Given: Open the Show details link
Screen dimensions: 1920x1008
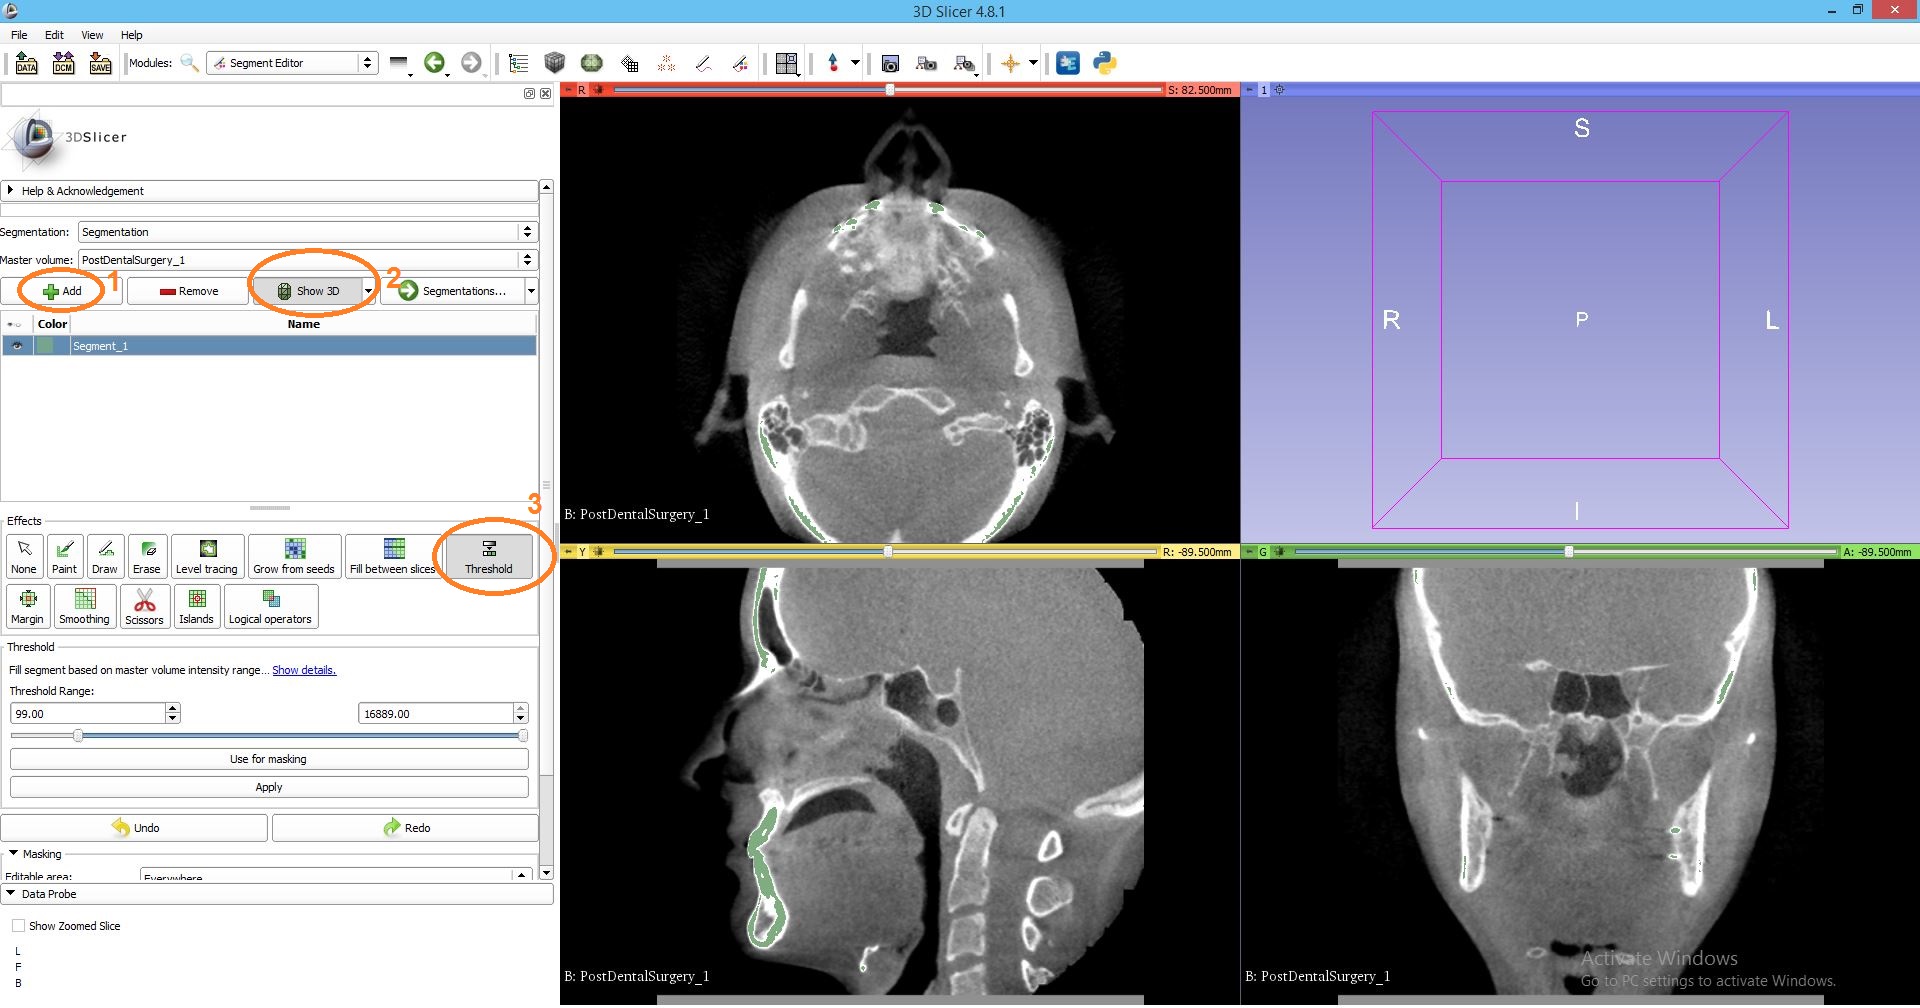Looking at the screenshot, I should coord(304,670).
